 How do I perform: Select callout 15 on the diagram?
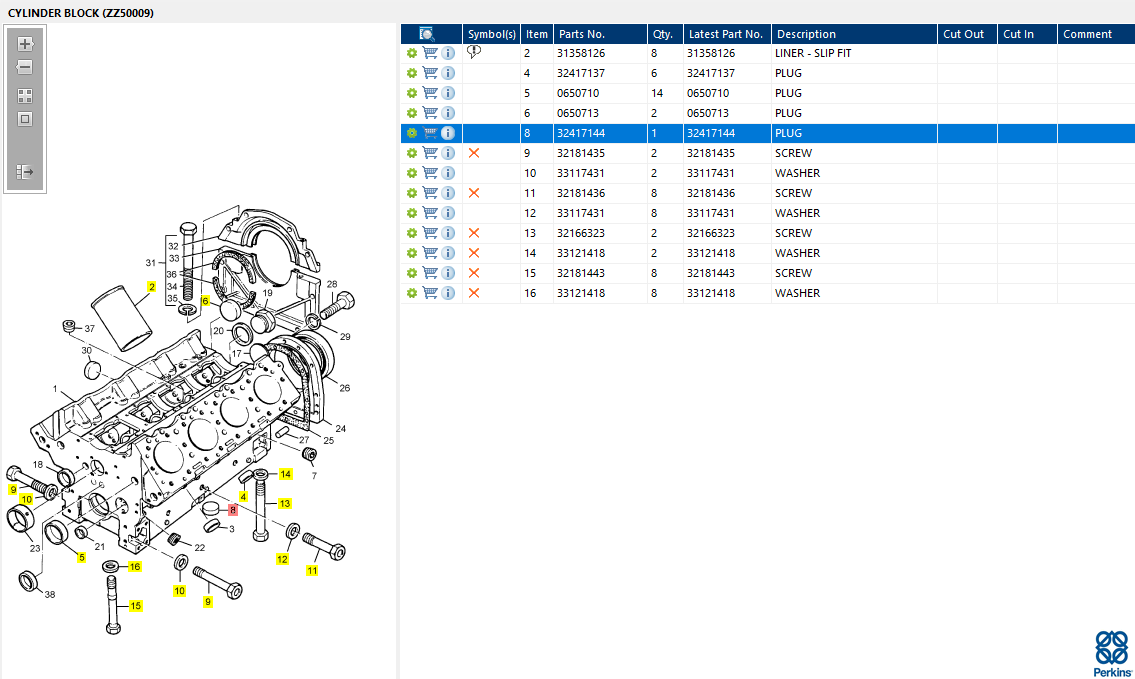tap(135, 606)
